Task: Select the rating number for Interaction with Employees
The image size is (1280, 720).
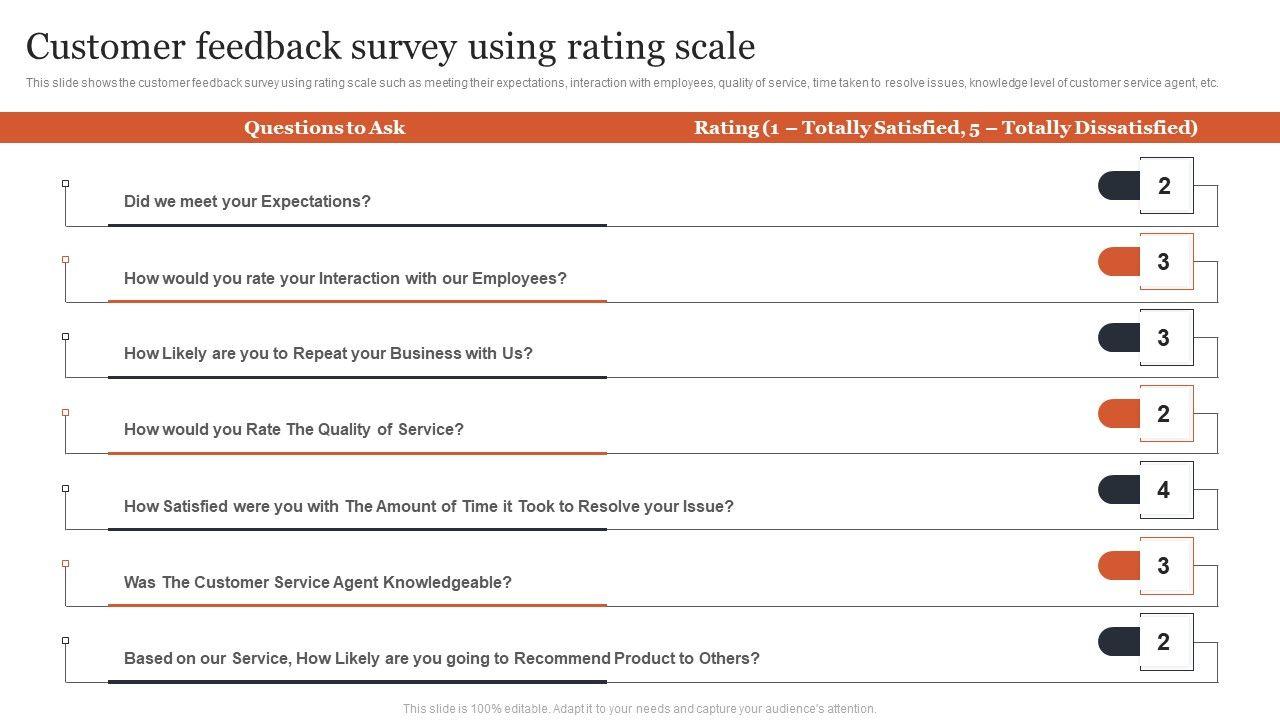Action: (1165, 262)
